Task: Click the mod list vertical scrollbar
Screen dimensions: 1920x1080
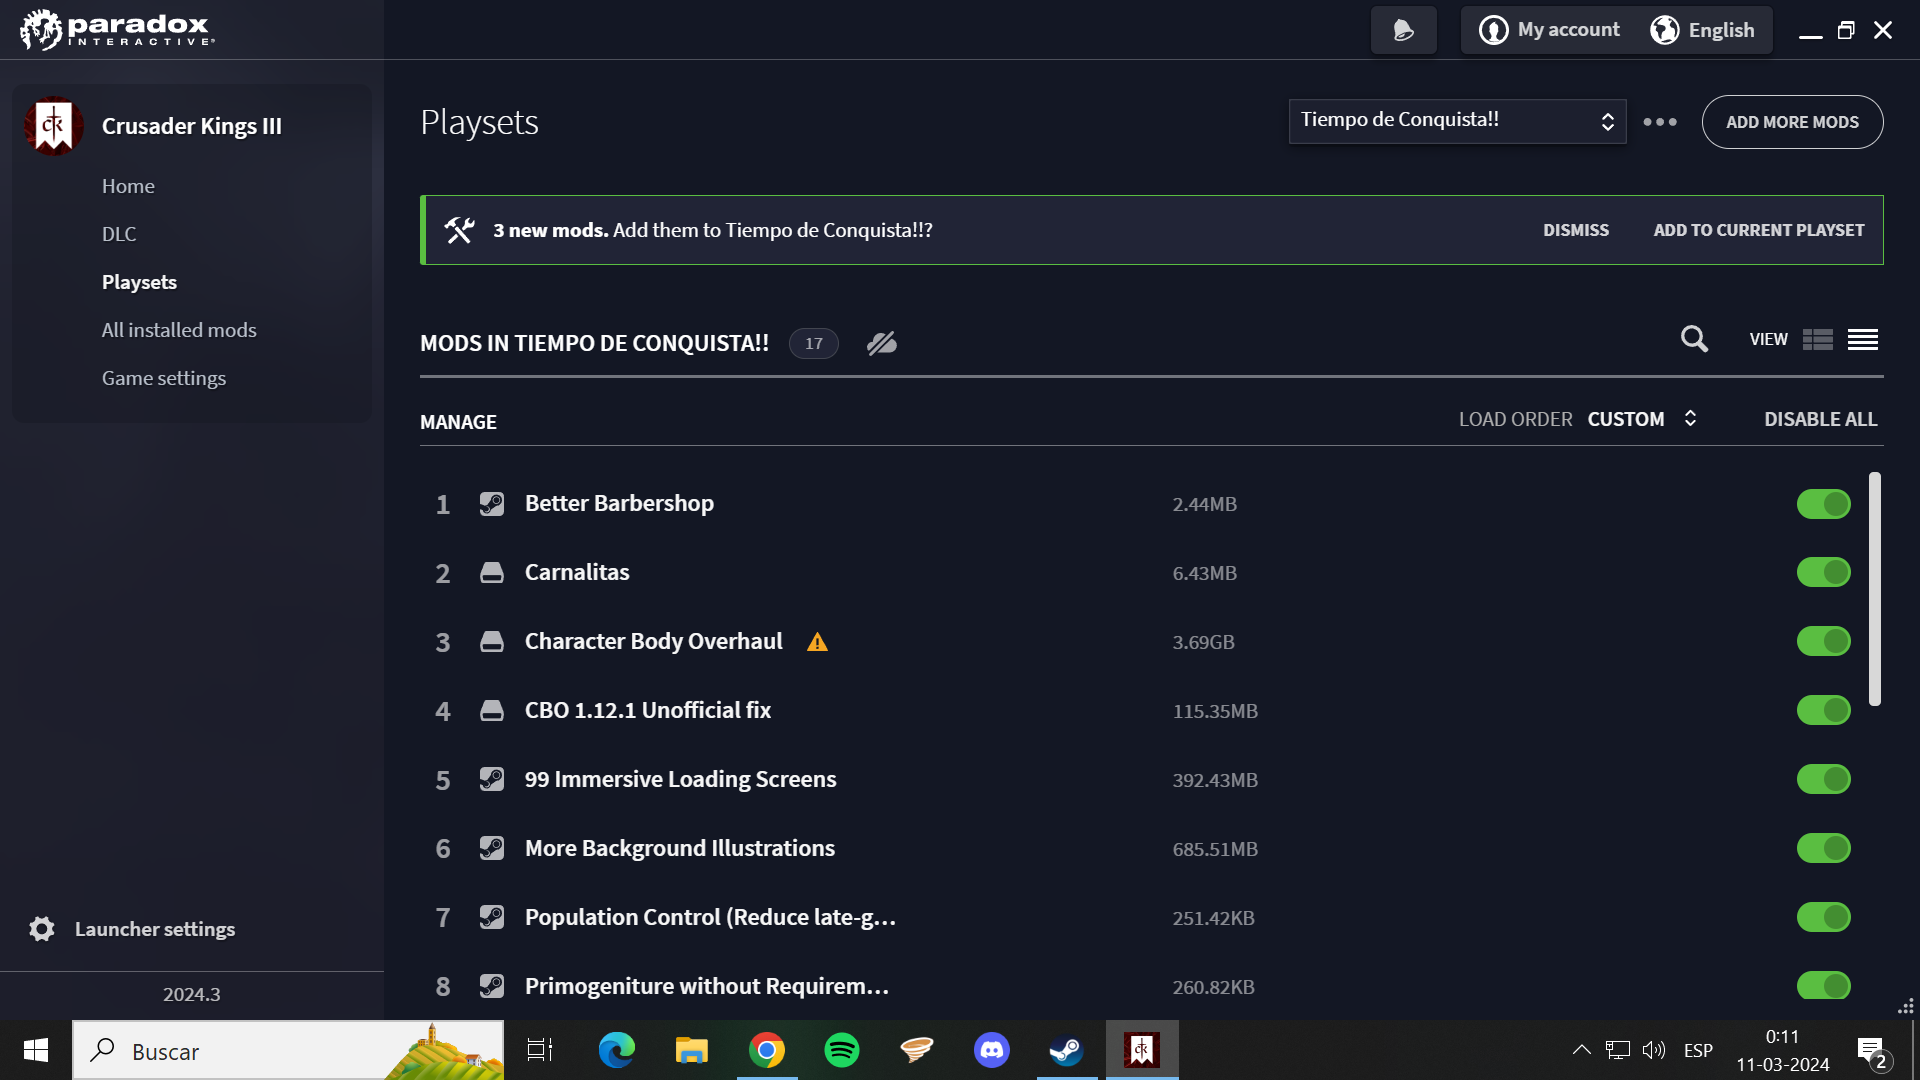Action: 1875,589
